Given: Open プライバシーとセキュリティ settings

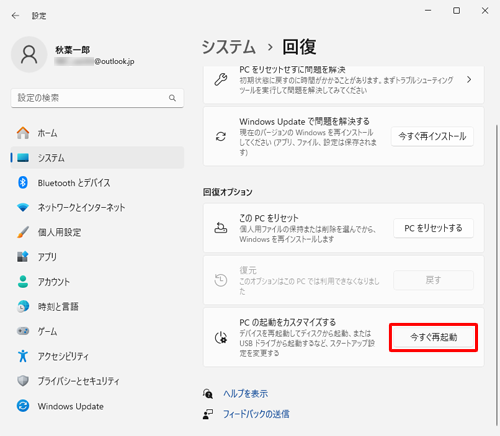Looking at the screenshot, I should (97, 381).
